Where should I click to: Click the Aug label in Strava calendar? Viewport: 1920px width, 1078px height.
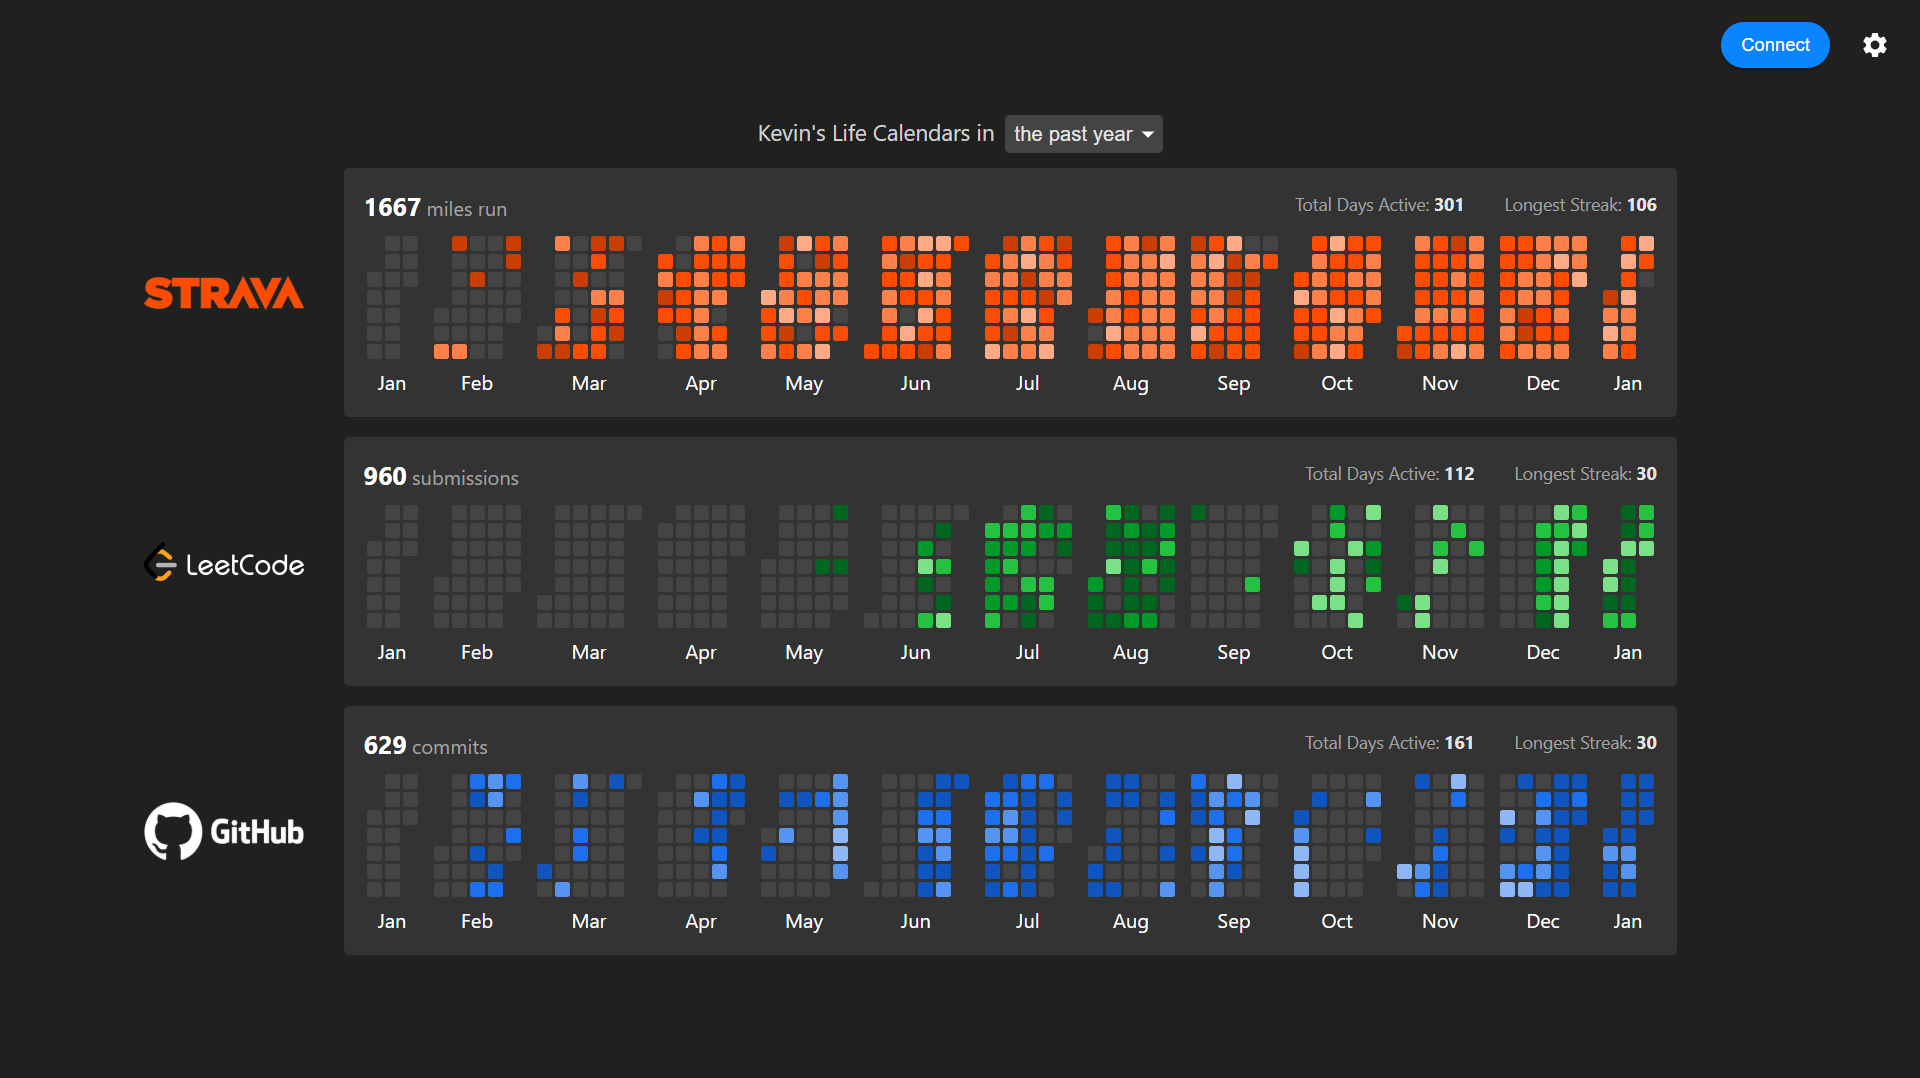[x=1130, y=383]
